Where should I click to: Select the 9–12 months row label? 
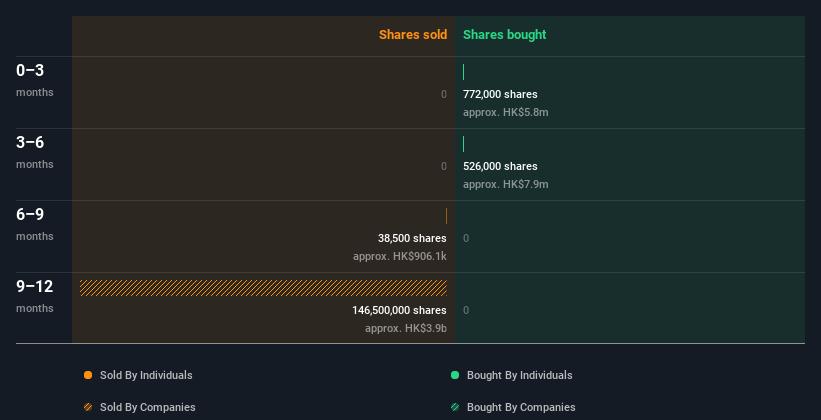coord(35,295)
